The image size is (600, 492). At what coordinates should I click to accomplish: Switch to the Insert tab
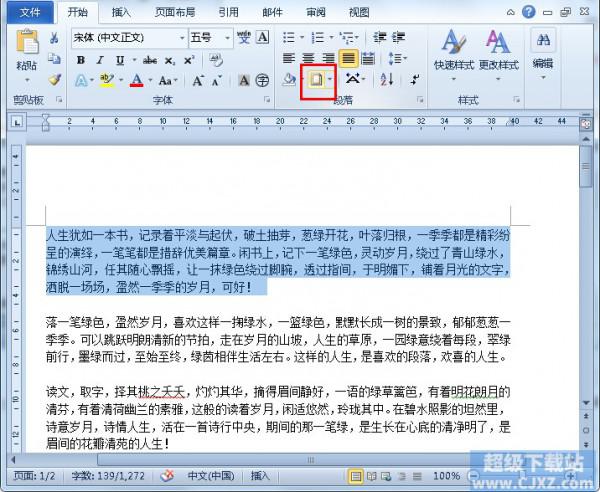click(x=121, y=13)
